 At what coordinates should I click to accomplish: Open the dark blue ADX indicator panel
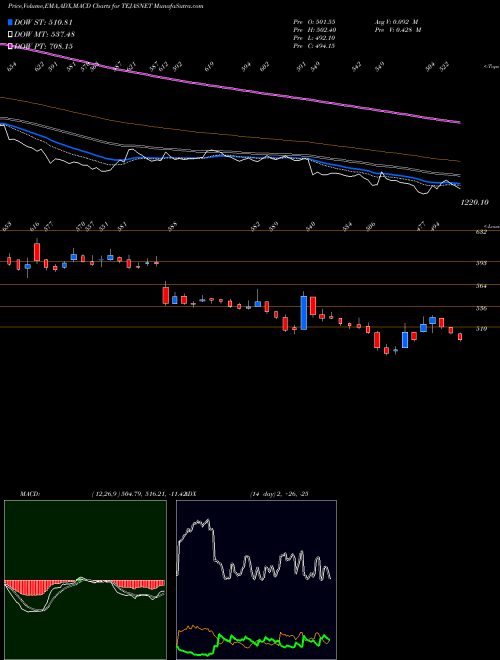(256, 580)
